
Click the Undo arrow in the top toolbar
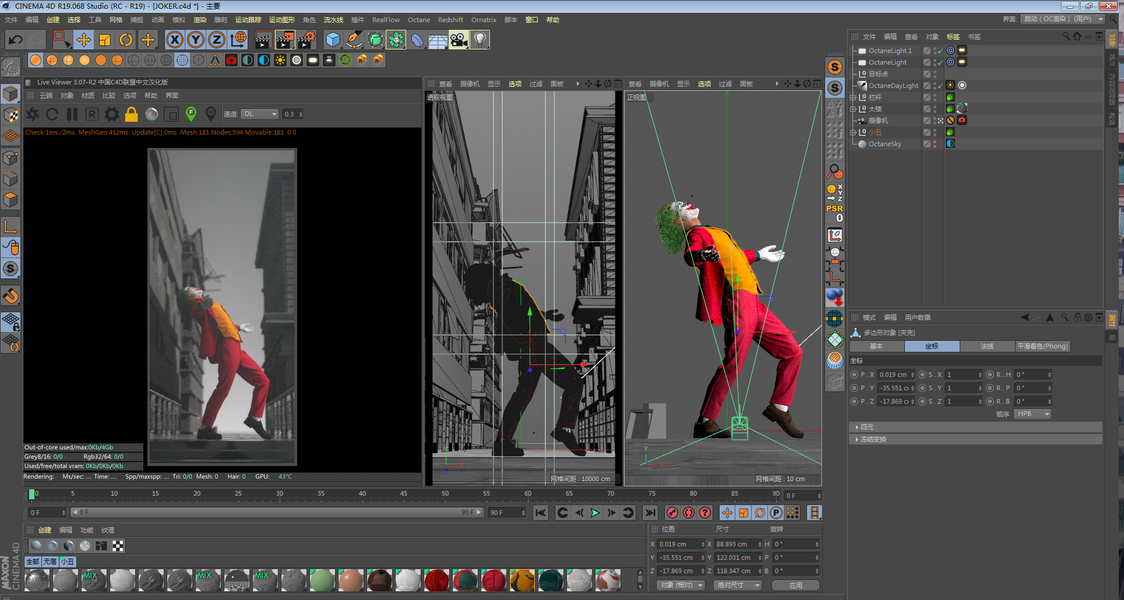tap(15, 40)
